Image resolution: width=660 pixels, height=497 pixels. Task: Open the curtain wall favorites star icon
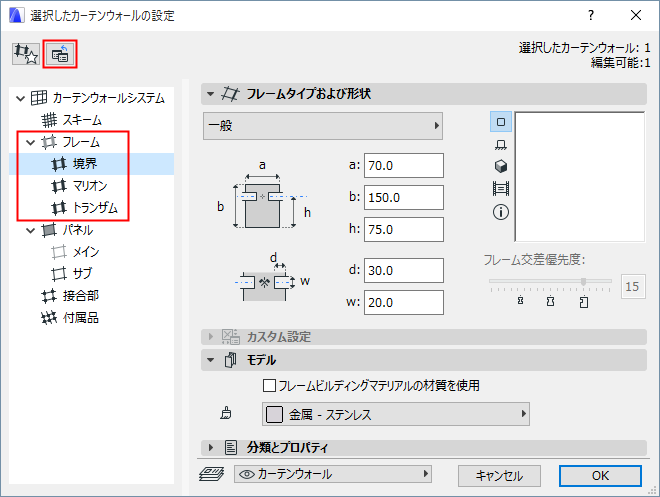tap(26, 54)
